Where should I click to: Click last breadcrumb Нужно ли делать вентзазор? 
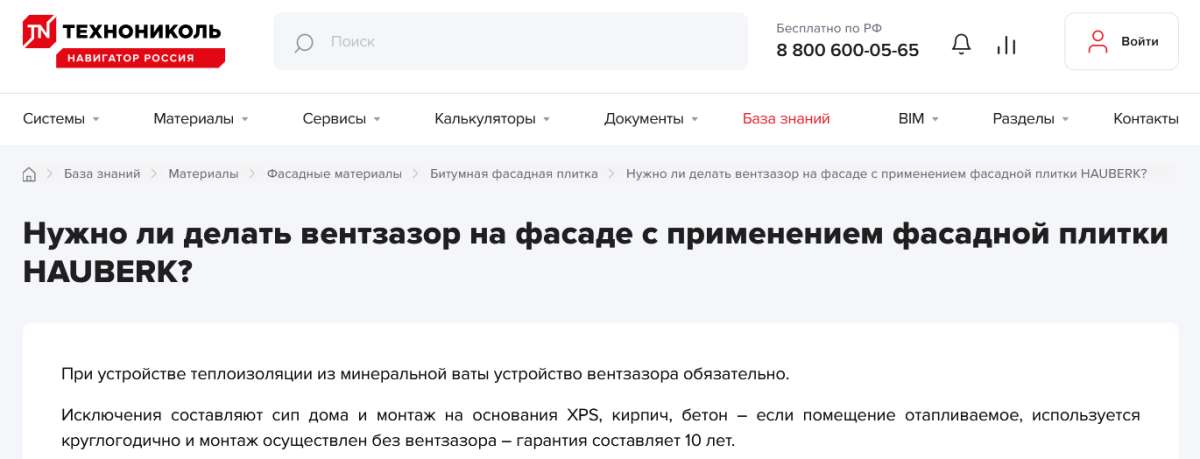[886, 174]
